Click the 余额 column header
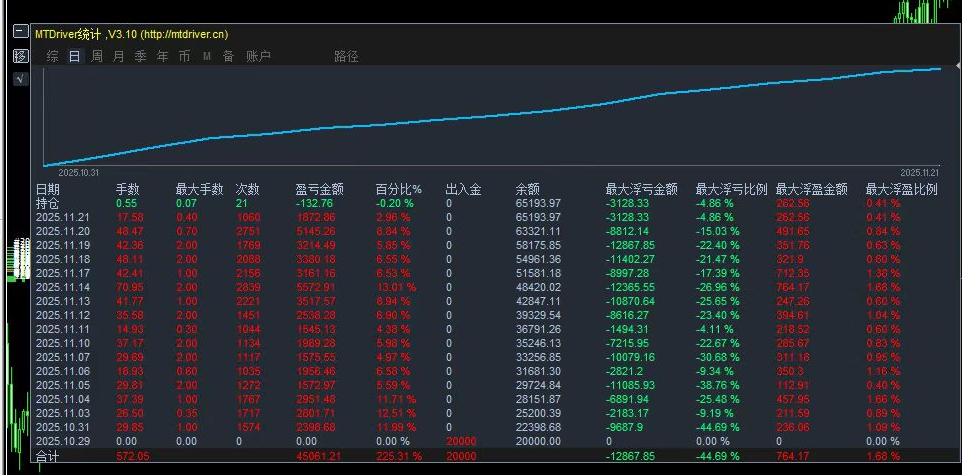970x476 pixels. pos(528,189)
